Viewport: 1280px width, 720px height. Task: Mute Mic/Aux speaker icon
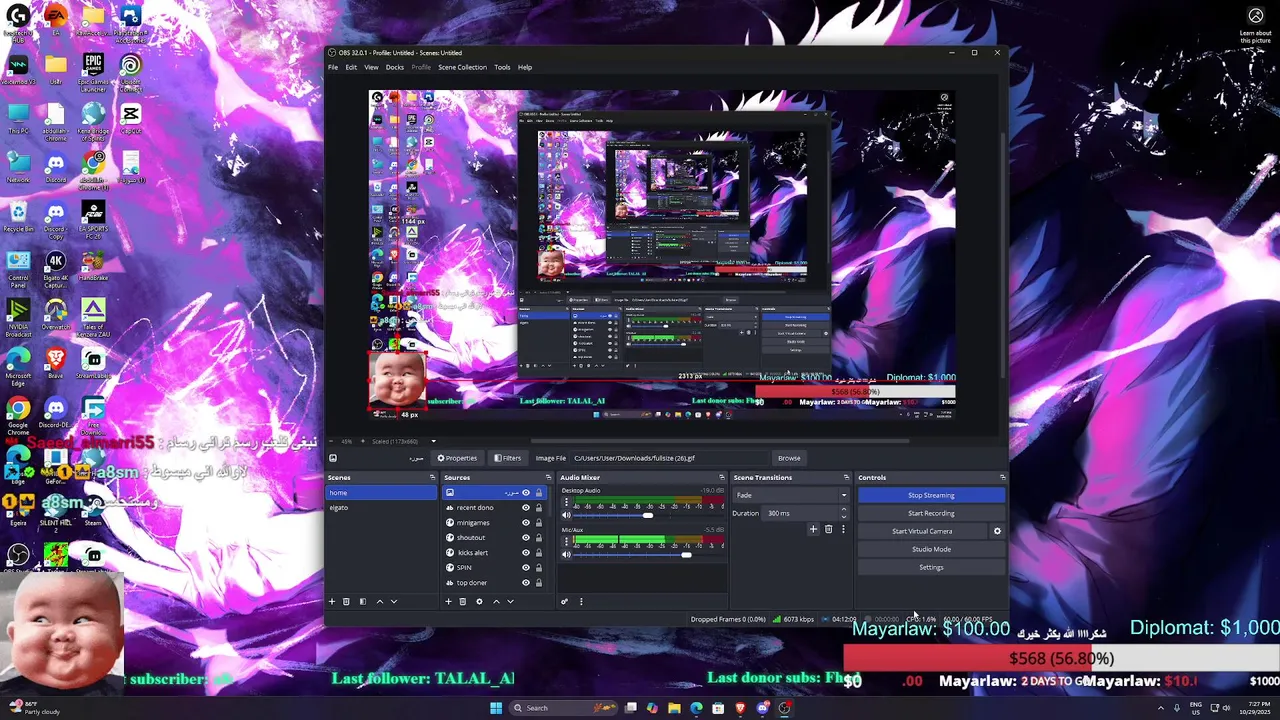tap(566, 554)
